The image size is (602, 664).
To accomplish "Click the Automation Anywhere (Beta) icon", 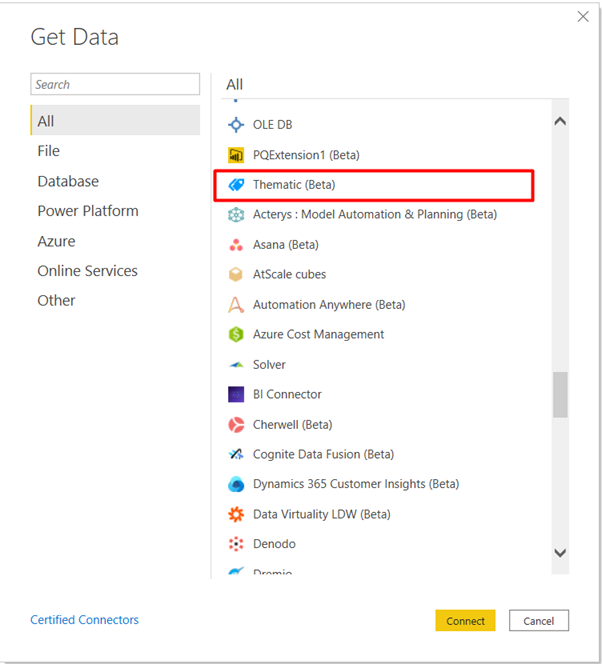I will pos(236,304).
